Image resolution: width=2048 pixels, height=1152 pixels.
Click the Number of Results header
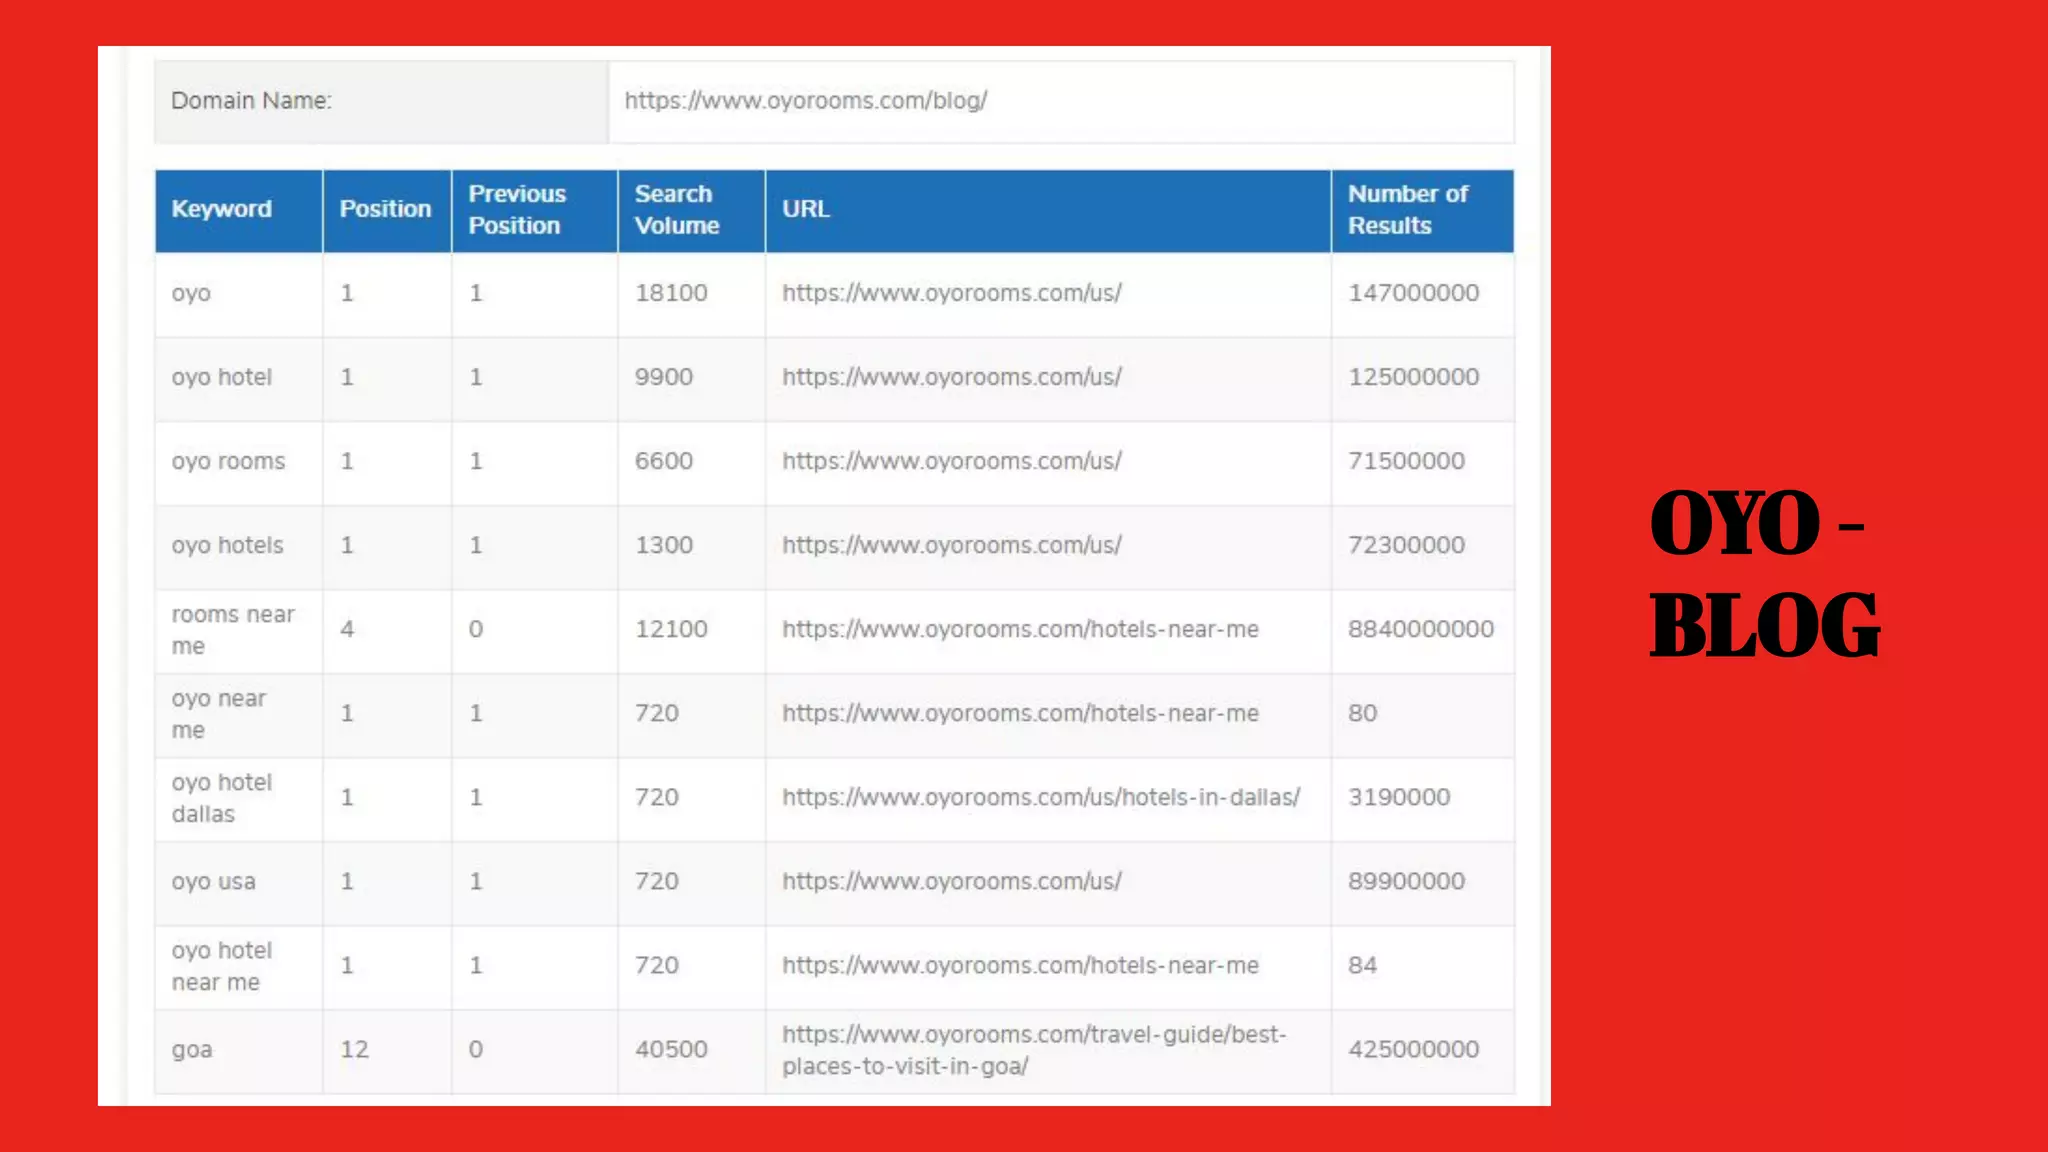(1407, 209)
